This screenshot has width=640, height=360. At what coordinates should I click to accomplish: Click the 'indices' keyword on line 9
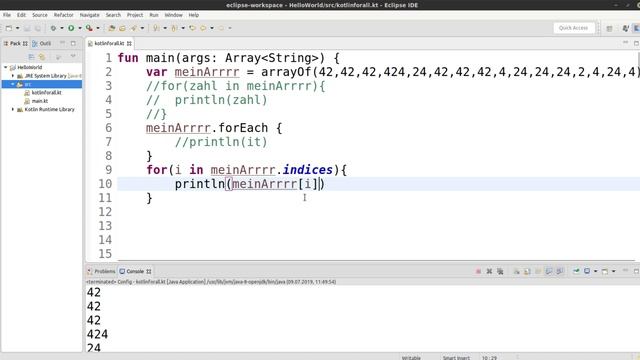click(x=307, y=170)
